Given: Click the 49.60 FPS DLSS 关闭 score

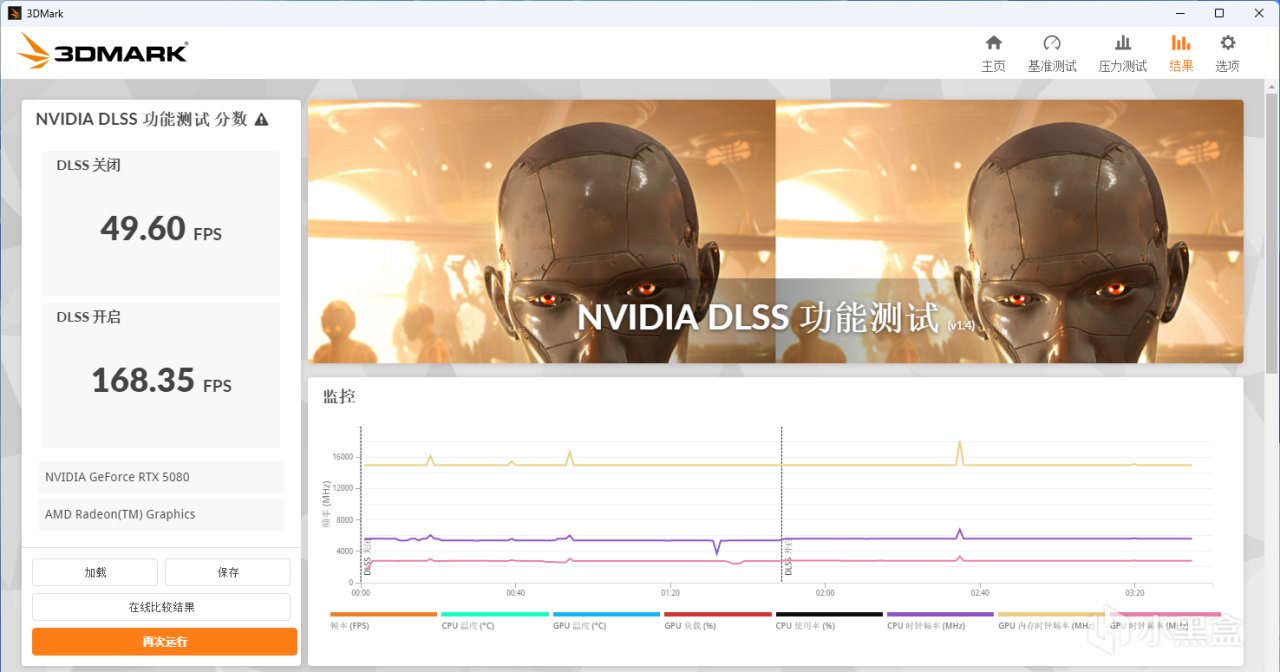Looking at the screenshot, I should 161,229.
